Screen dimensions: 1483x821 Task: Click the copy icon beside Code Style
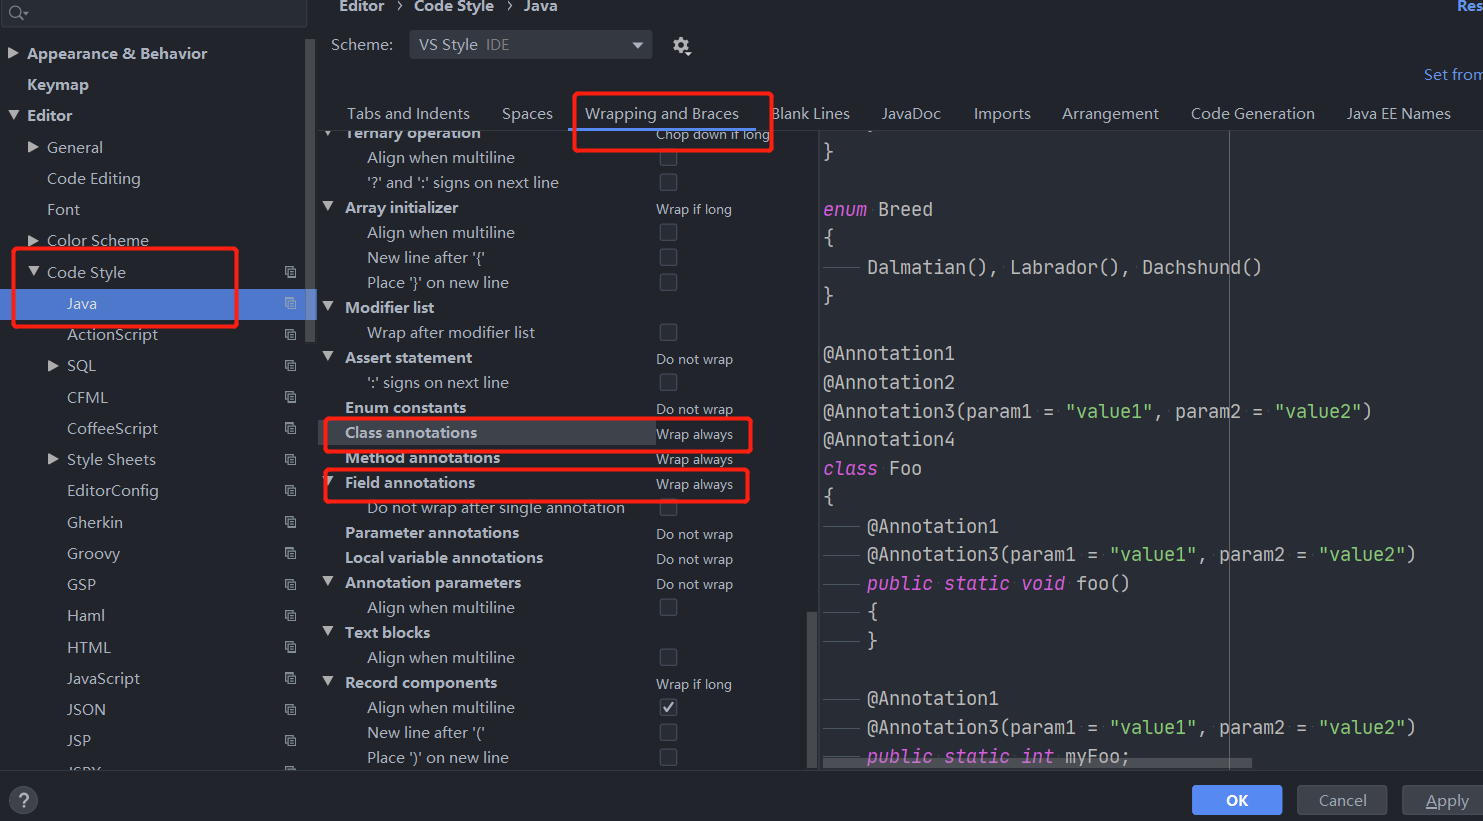(x=290, y=272)
